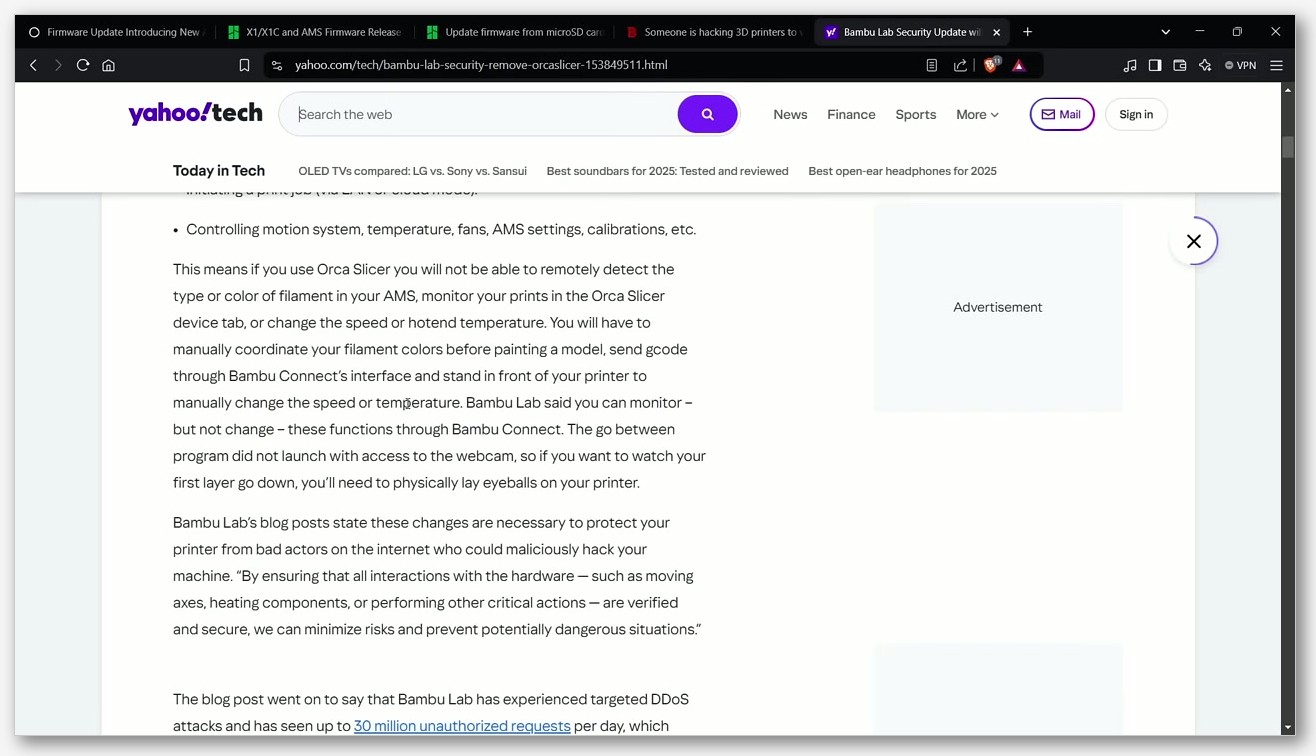Click scrollbar down arrow at bottom
The width and height of the screenshot is (1316, 756).
pos(1288,728)
